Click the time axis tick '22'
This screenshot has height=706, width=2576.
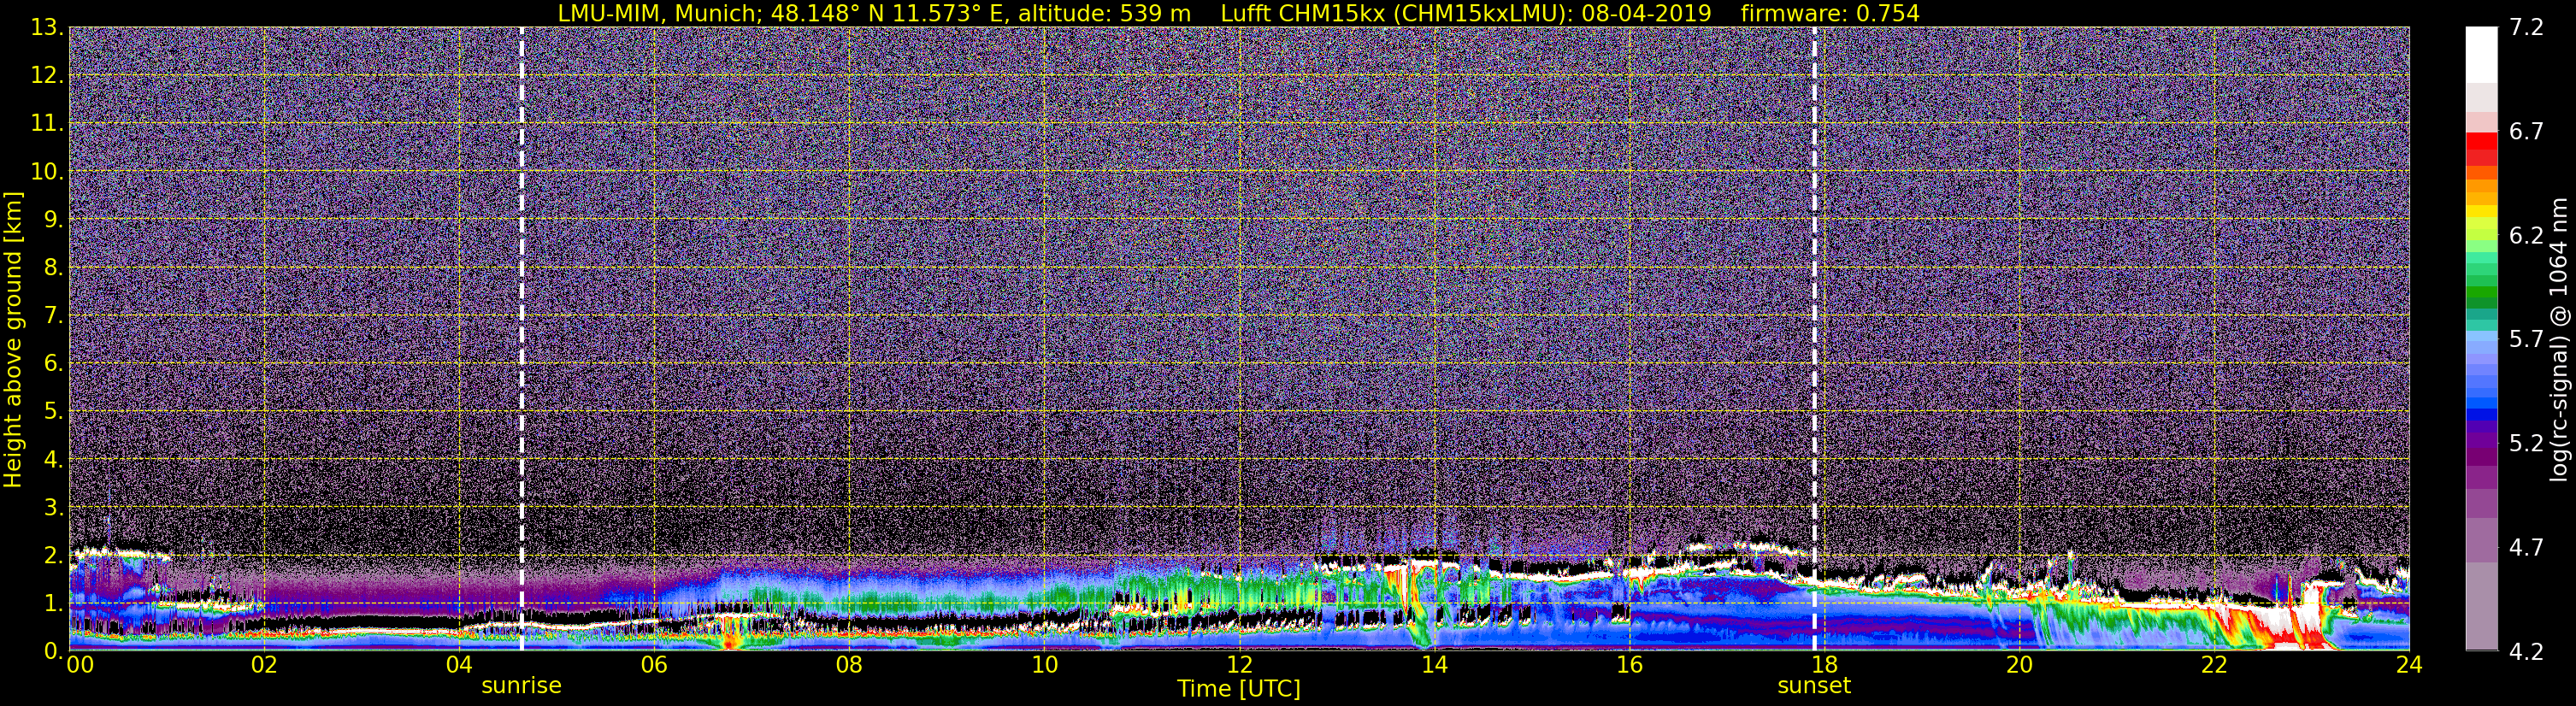click(2214, 666)
